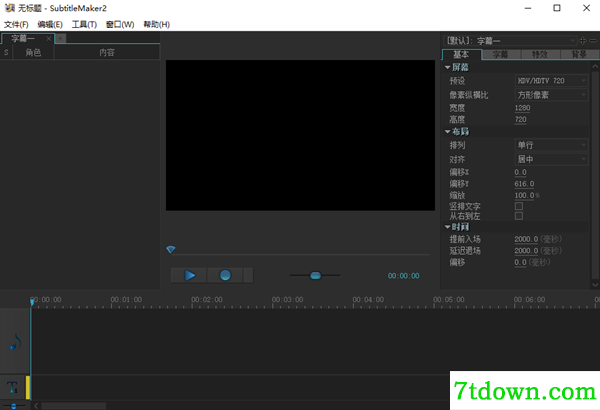Screen dimensions: 600x410
Task: Collapse the 屏幕 section
Action: 447,67
